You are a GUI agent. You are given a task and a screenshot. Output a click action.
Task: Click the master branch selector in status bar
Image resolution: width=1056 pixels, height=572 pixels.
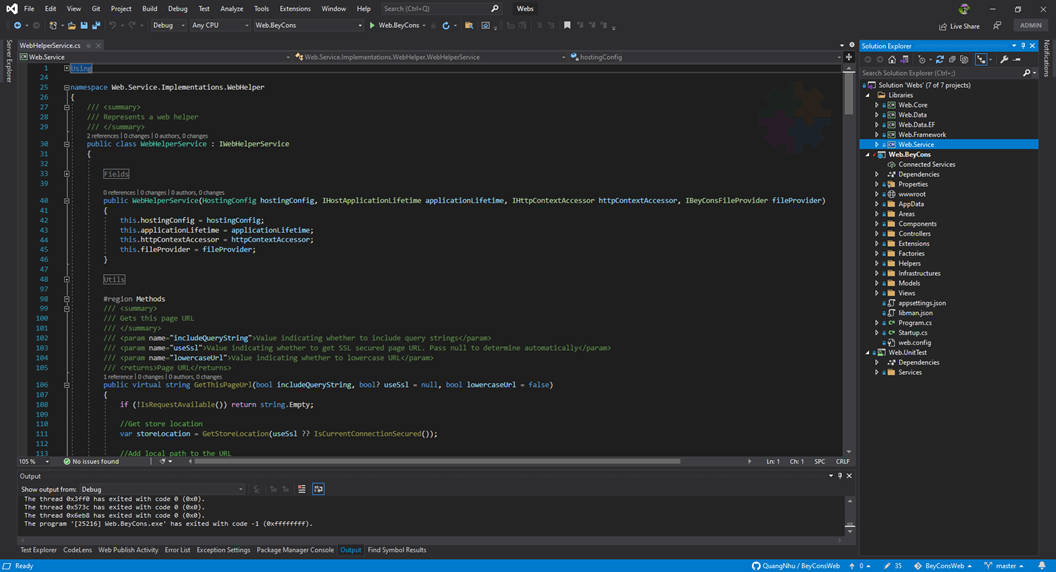click(x=1004, y=566)
